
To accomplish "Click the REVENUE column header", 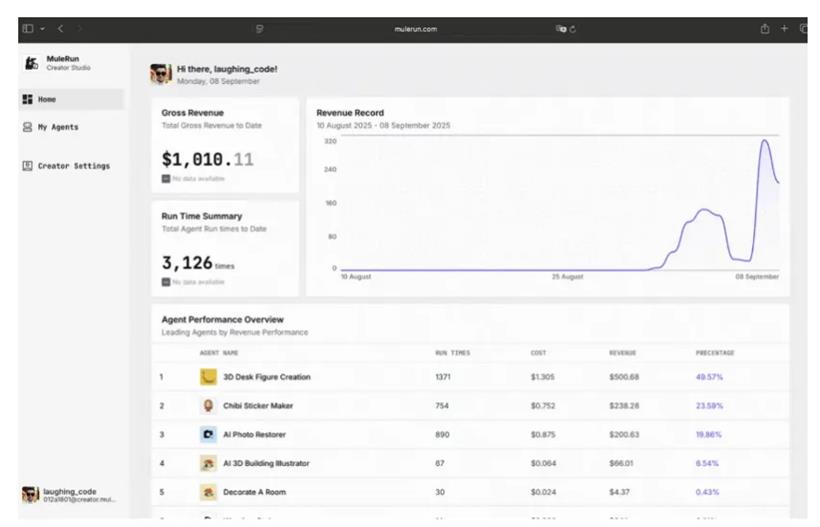I will pos(622,353).
